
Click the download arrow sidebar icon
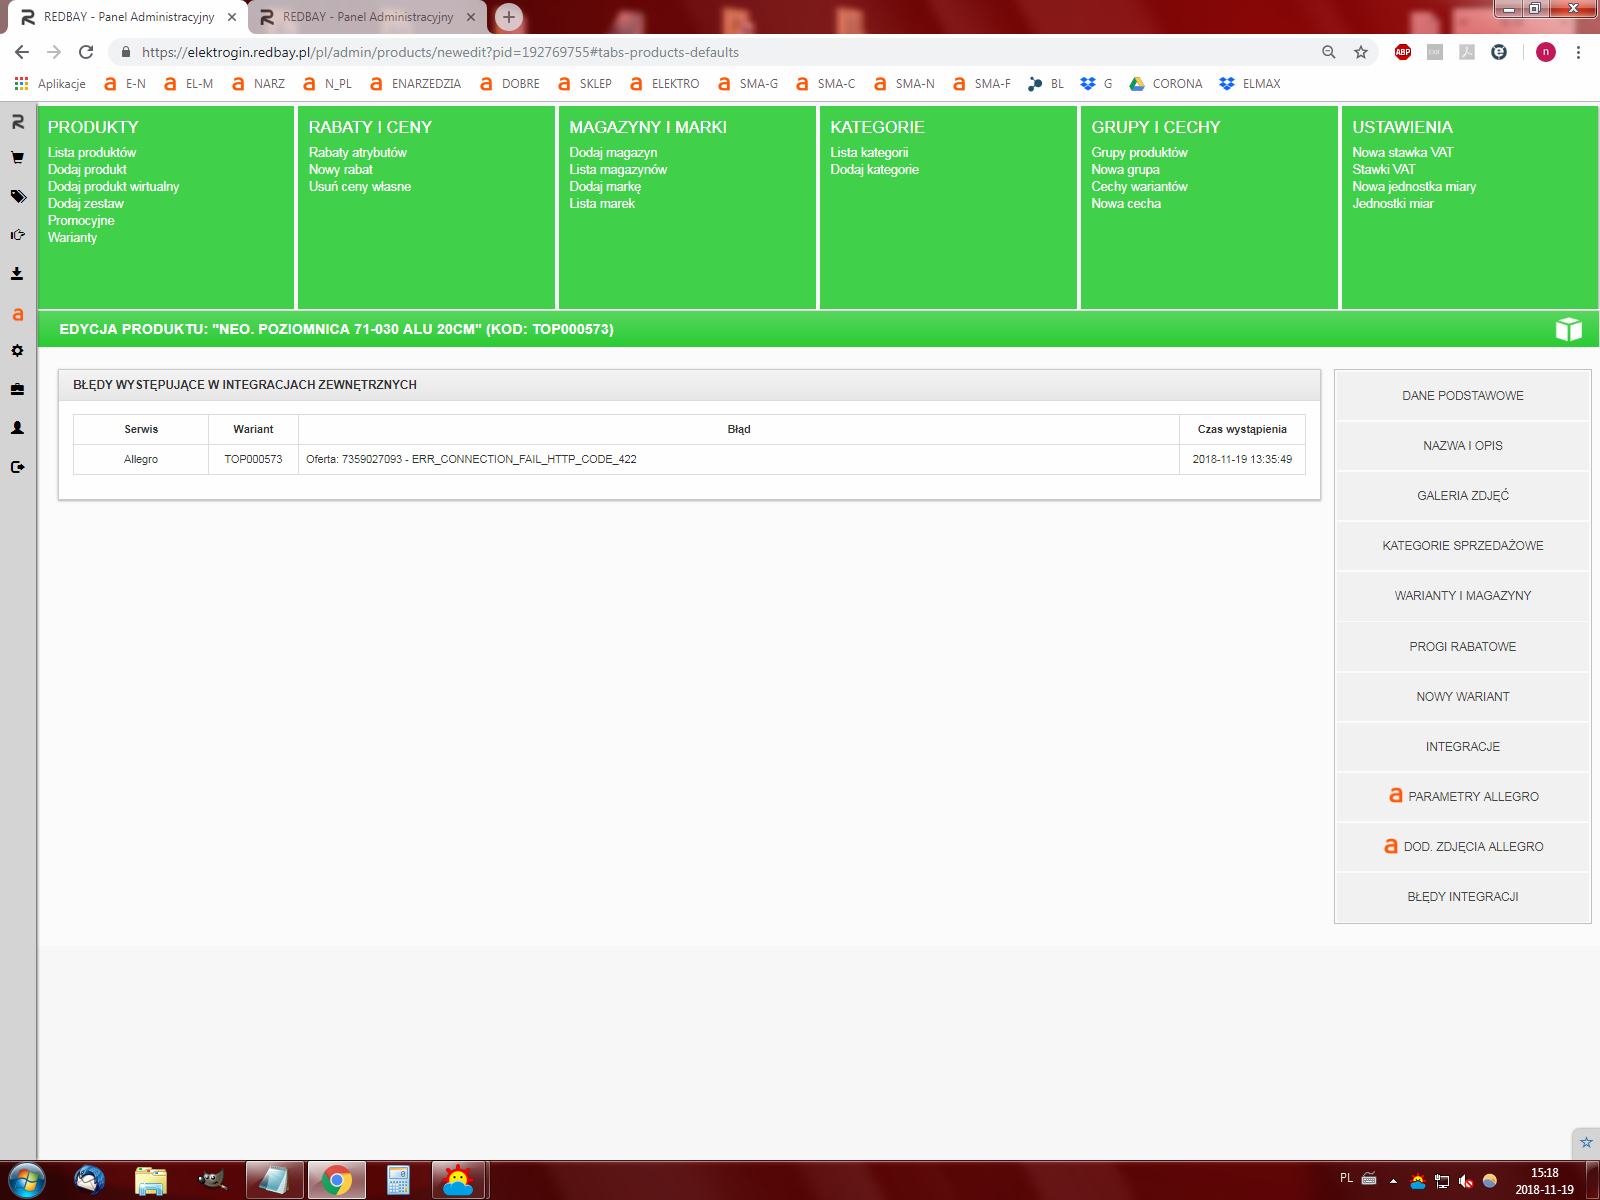click(x=17, y=273)
